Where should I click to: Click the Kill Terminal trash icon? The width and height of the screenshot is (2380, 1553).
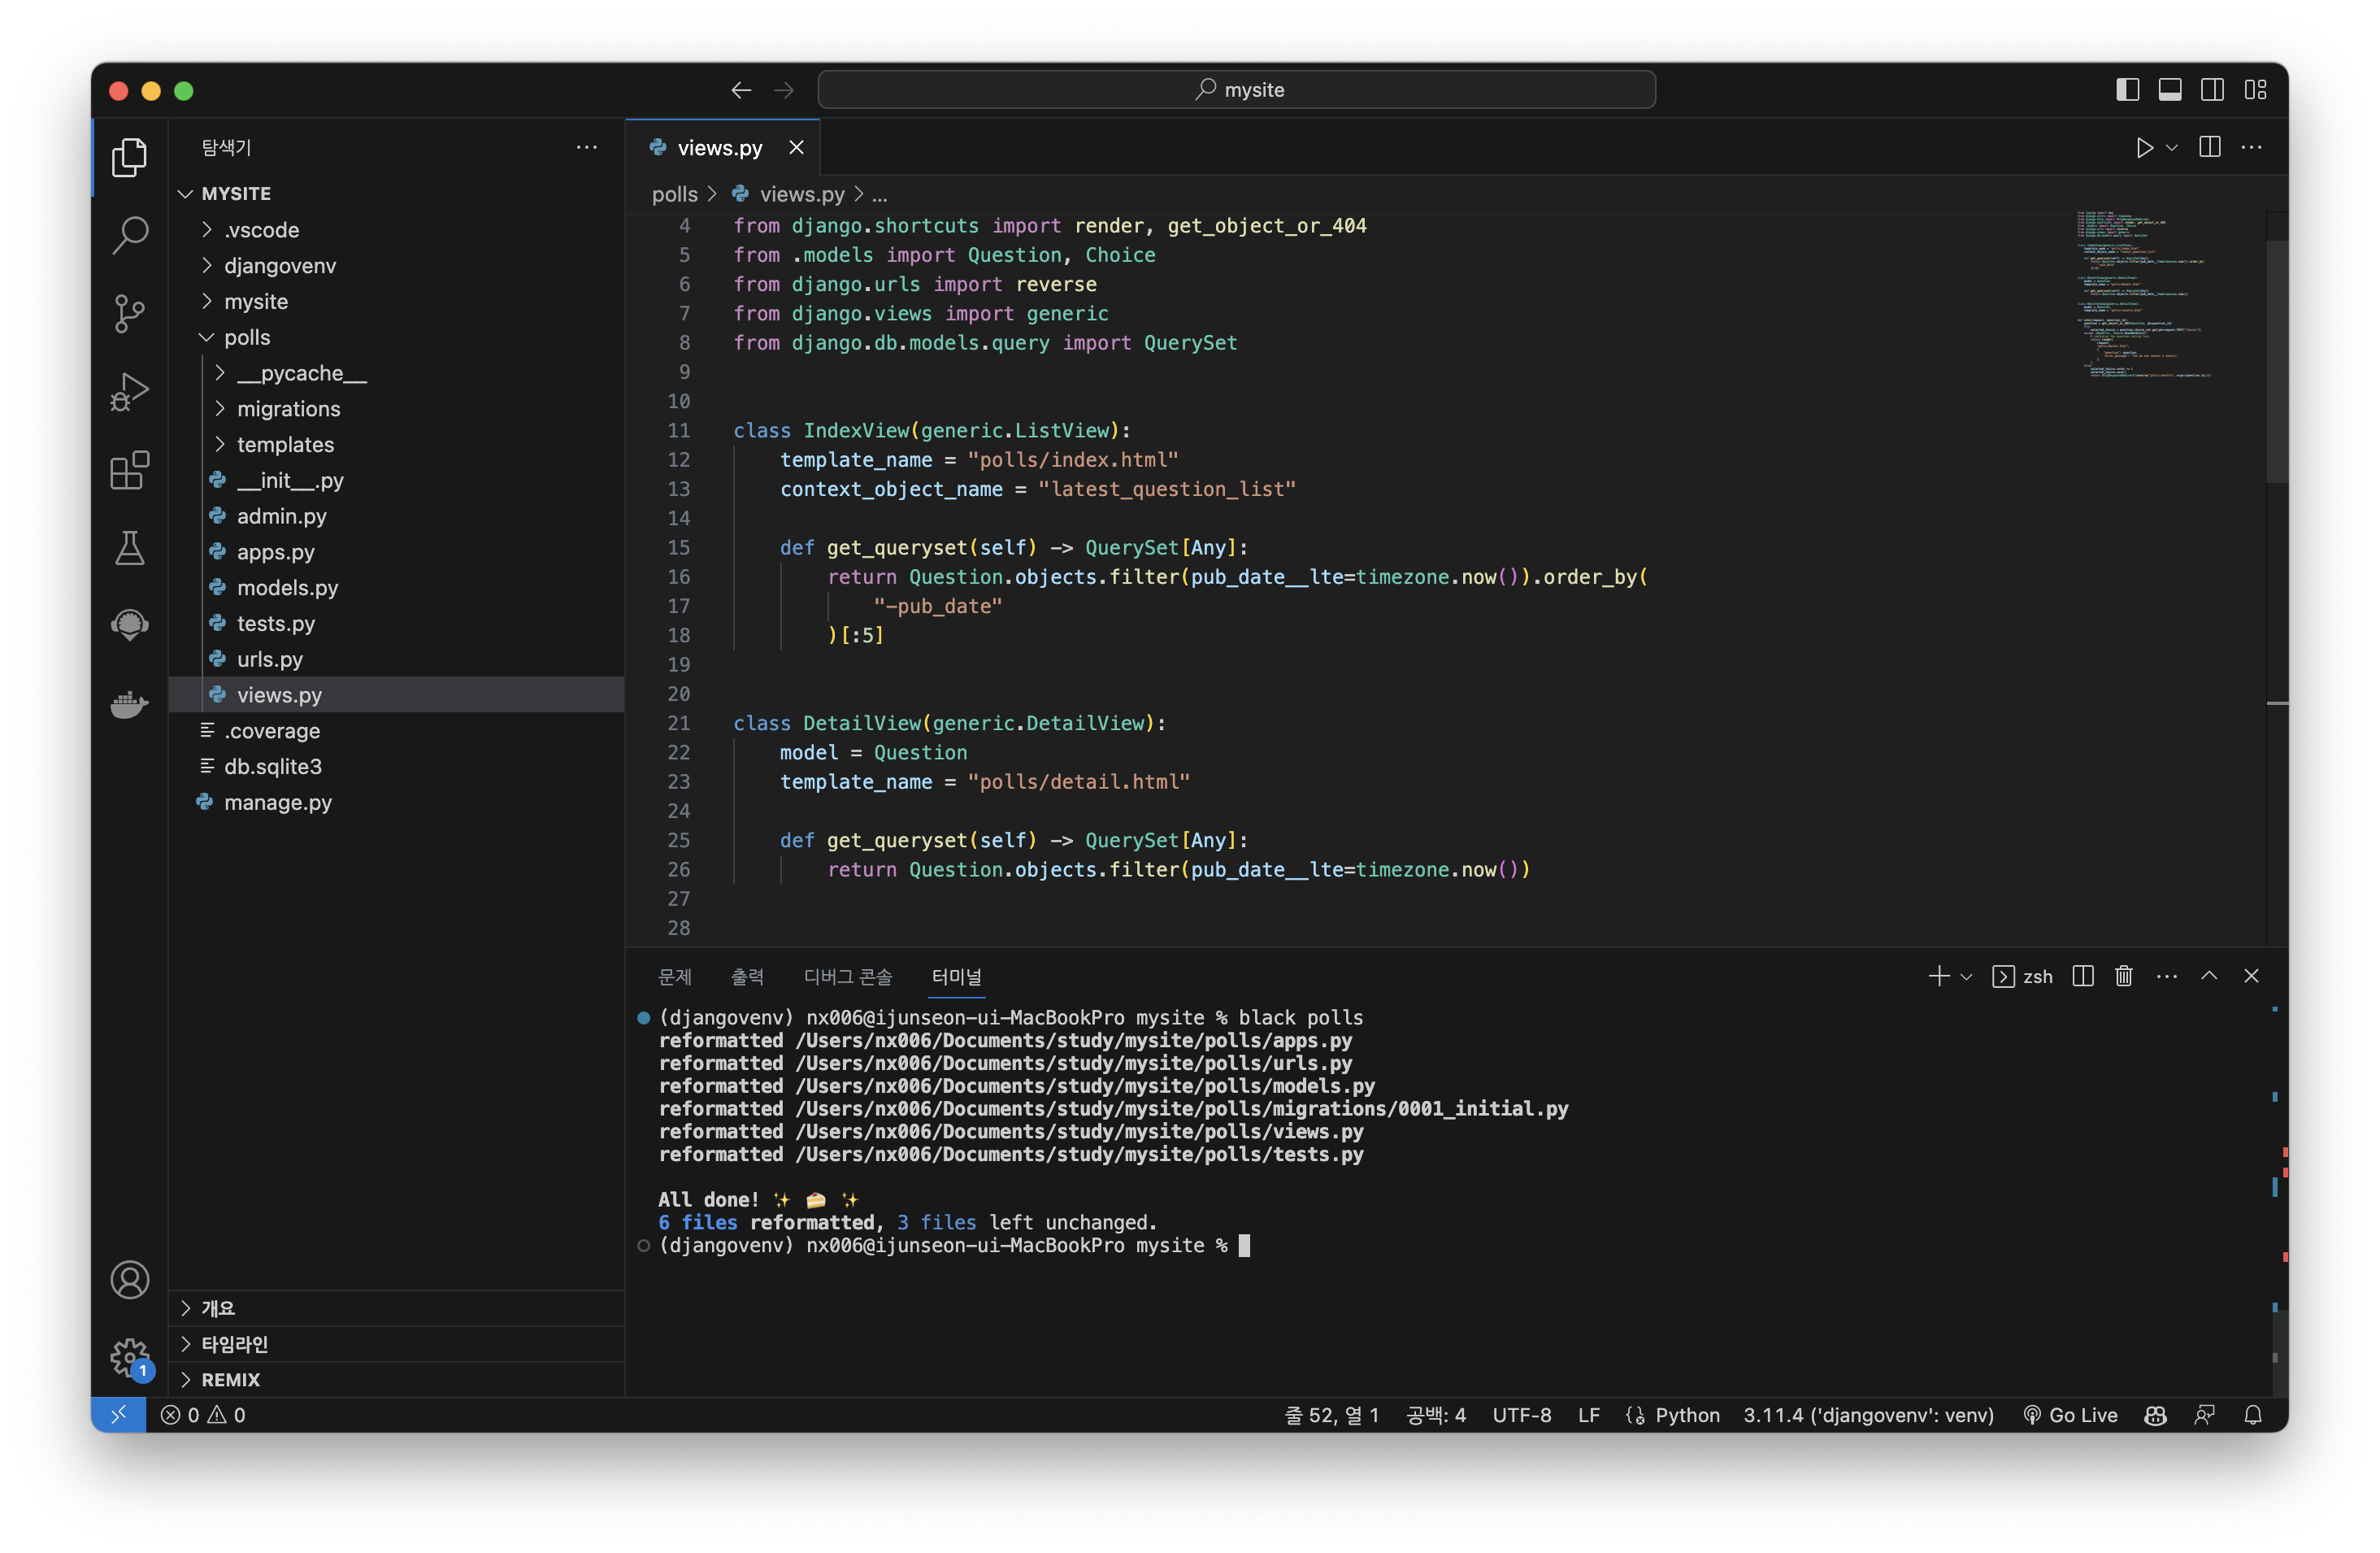tap(2123, 976)
